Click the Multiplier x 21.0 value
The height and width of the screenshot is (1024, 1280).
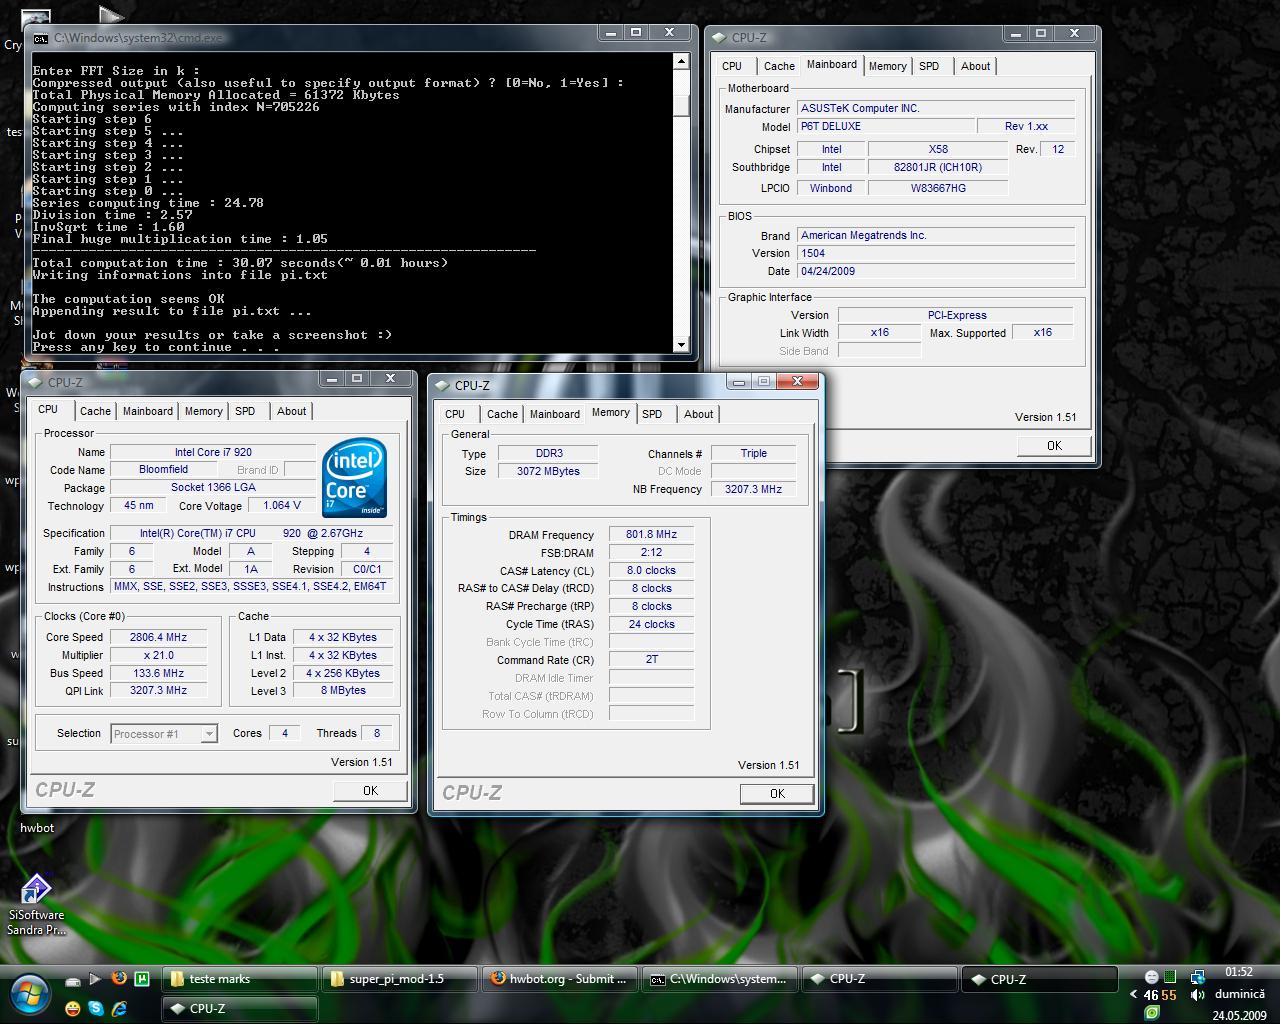(158, 655)
